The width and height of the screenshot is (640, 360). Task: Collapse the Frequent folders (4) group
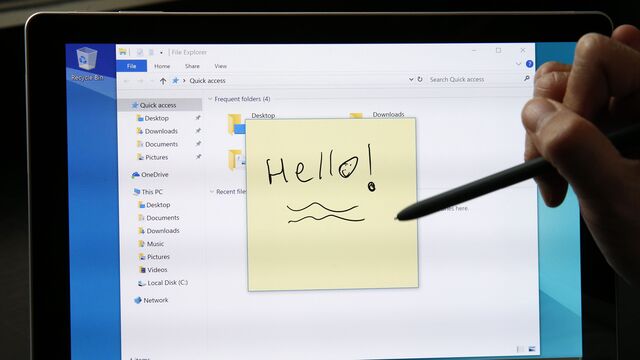click(x=211, y=99)
